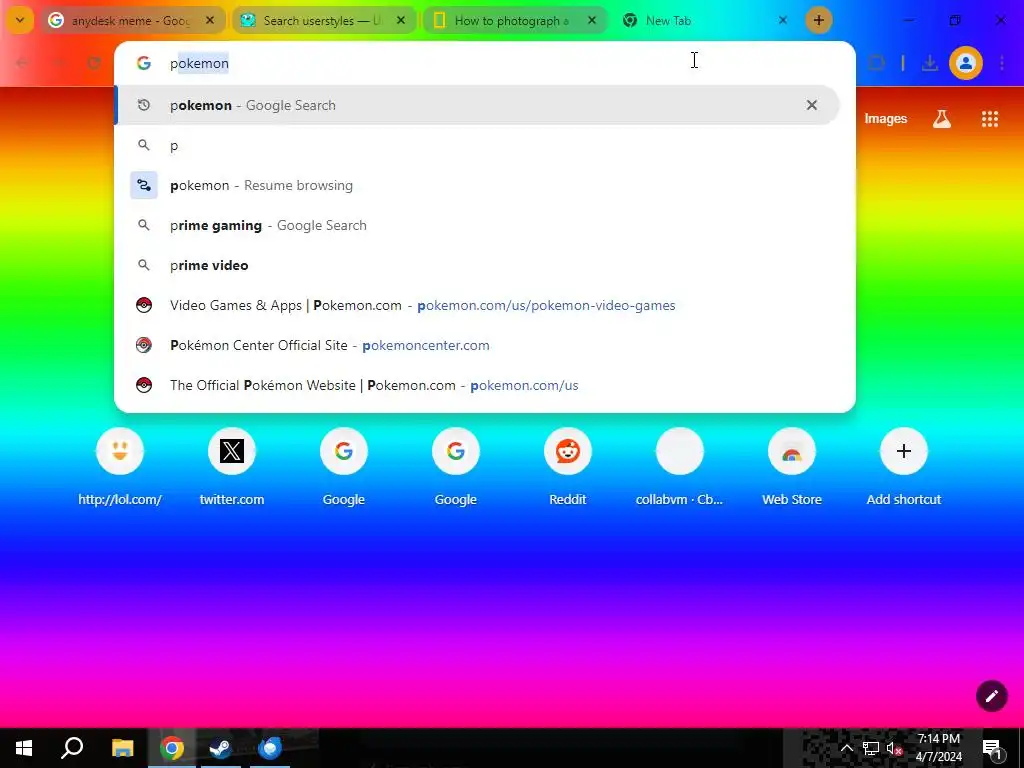1024x768 pixels.
Task: Click the address bar containing pokemon
Action: point(485,63)
